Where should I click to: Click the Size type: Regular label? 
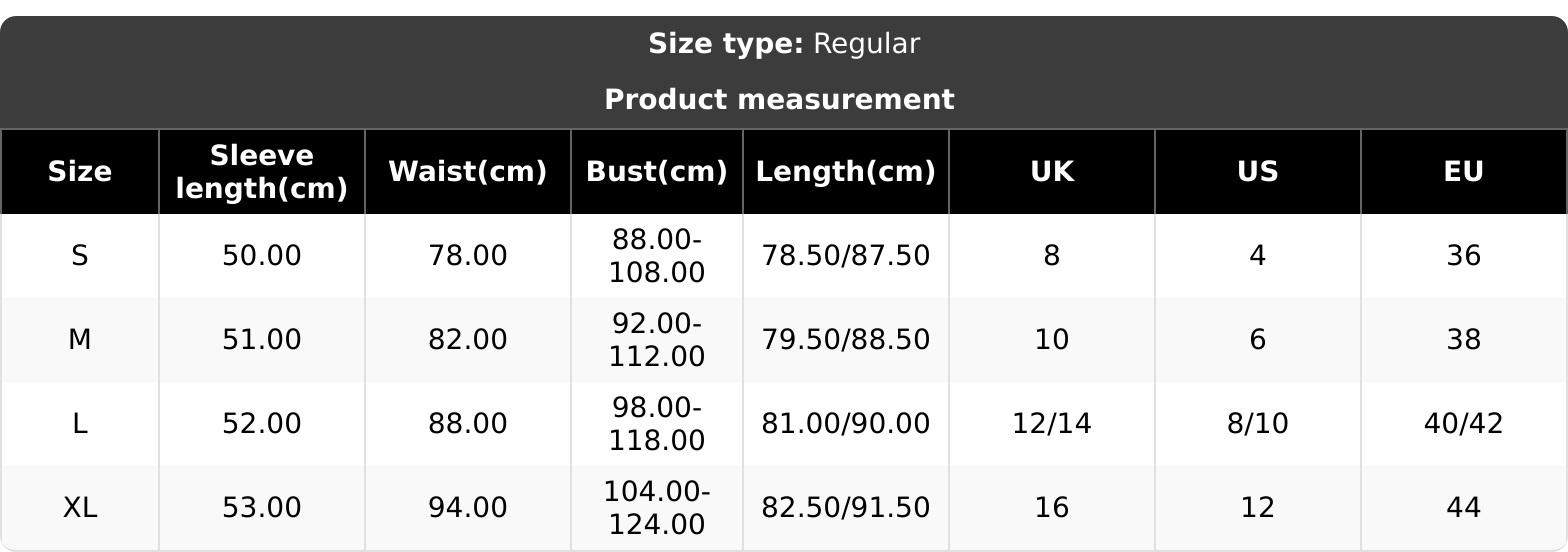pos(783,44)
